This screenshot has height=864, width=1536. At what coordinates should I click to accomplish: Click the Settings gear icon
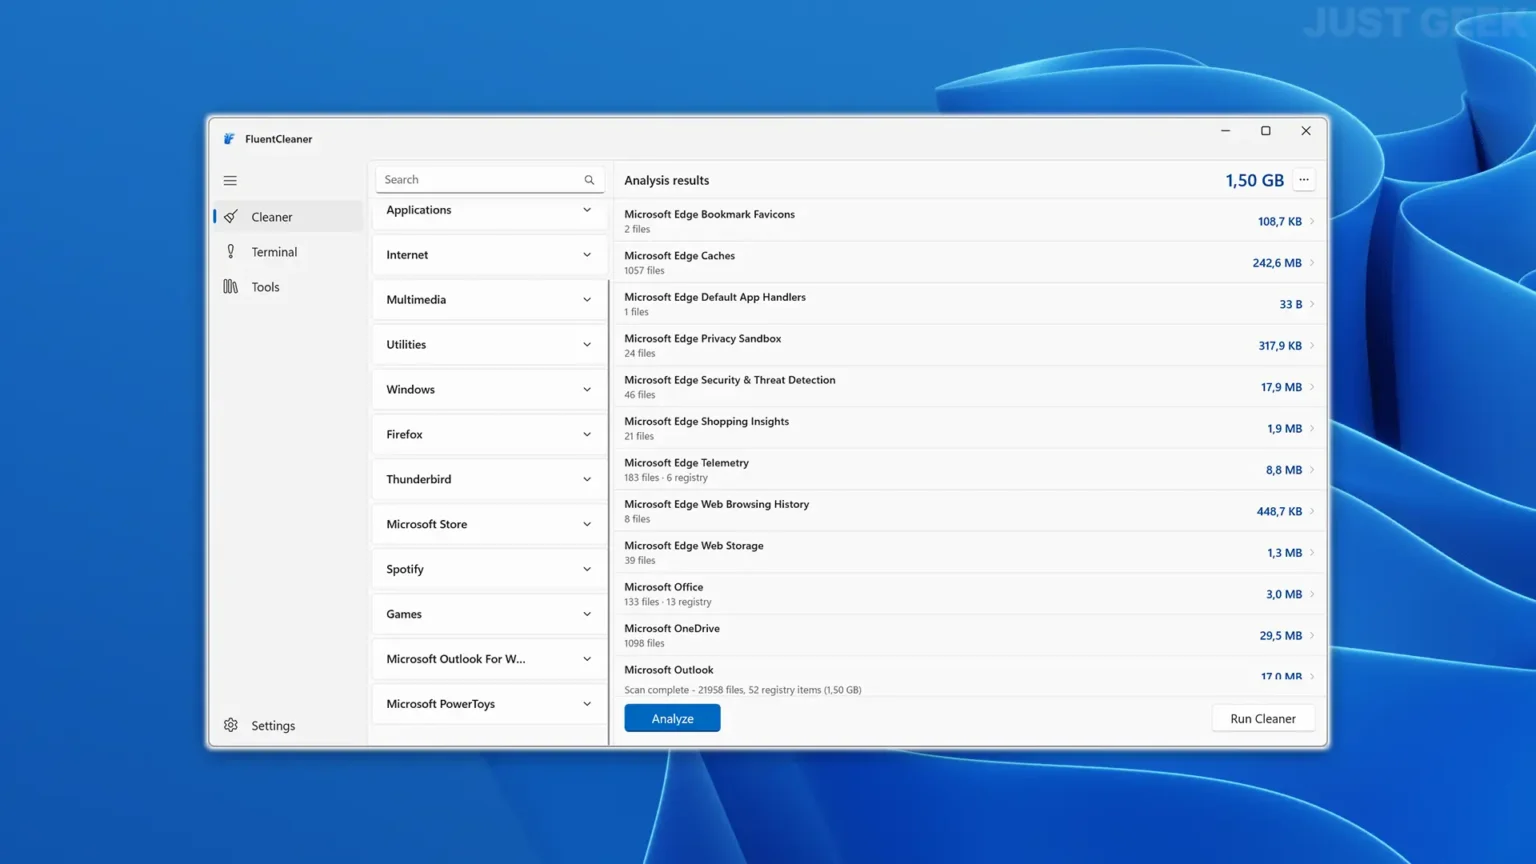[x=231, y=725]
